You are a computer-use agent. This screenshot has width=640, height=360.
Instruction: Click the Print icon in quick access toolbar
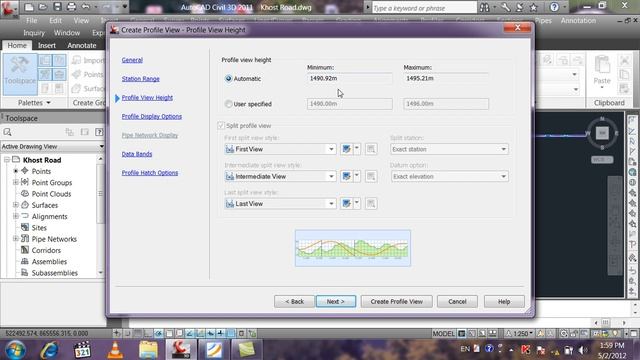(x=71, y=7)
